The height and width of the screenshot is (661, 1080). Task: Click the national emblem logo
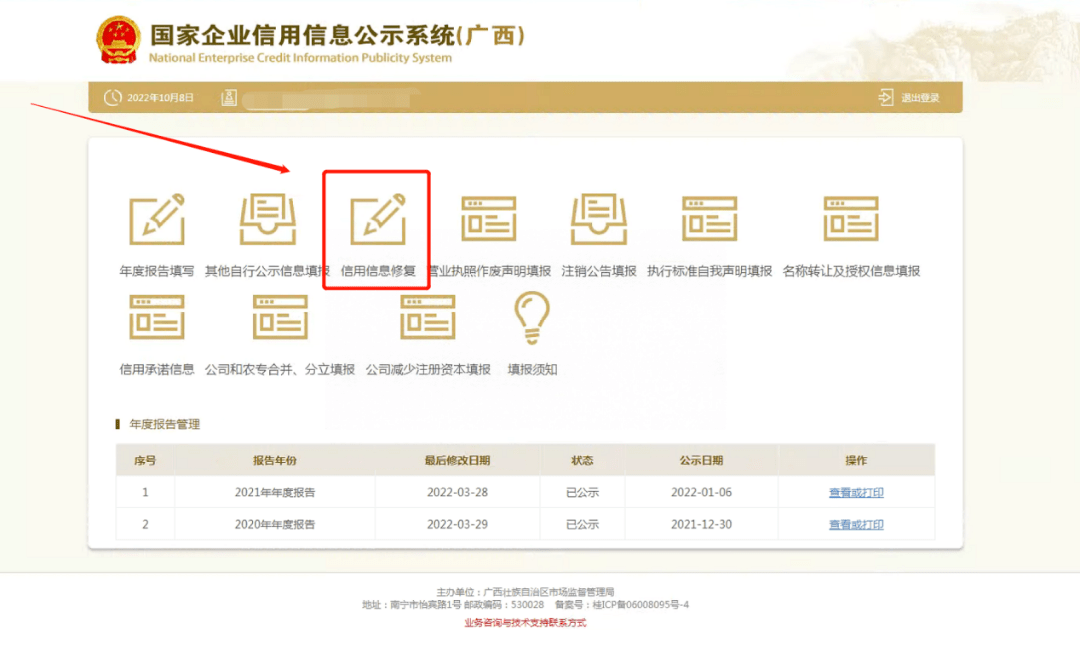tap(118, 40)
